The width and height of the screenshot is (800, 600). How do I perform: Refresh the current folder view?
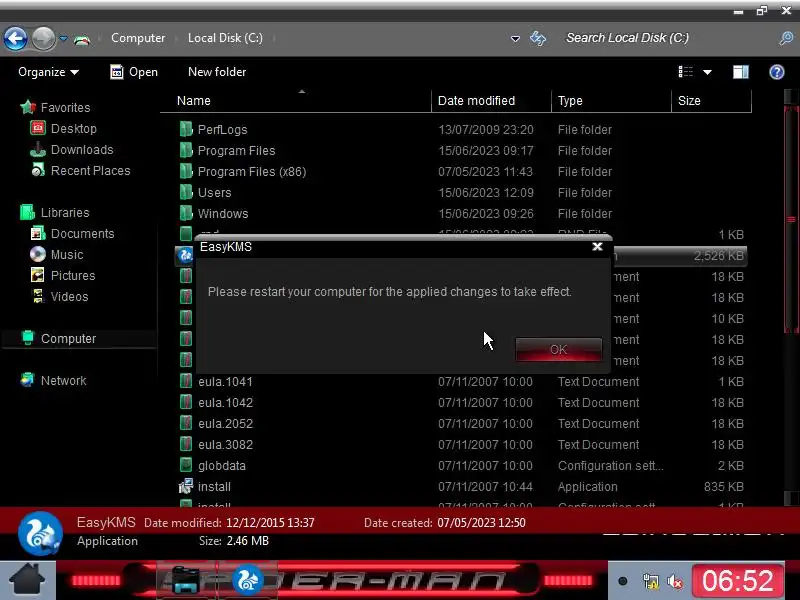click(x=538, y=38)
